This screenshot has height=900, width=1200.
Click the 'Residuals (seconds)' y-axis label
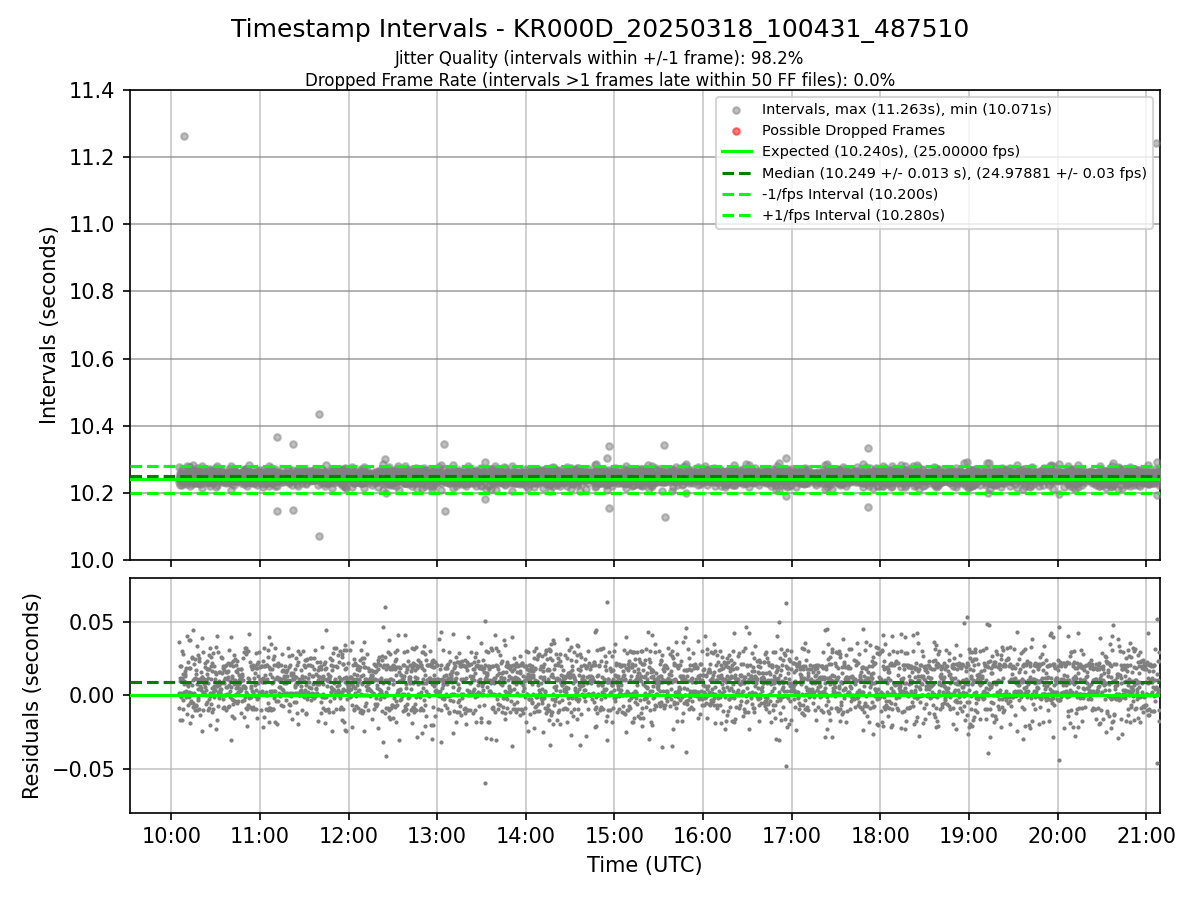[31, 696]
